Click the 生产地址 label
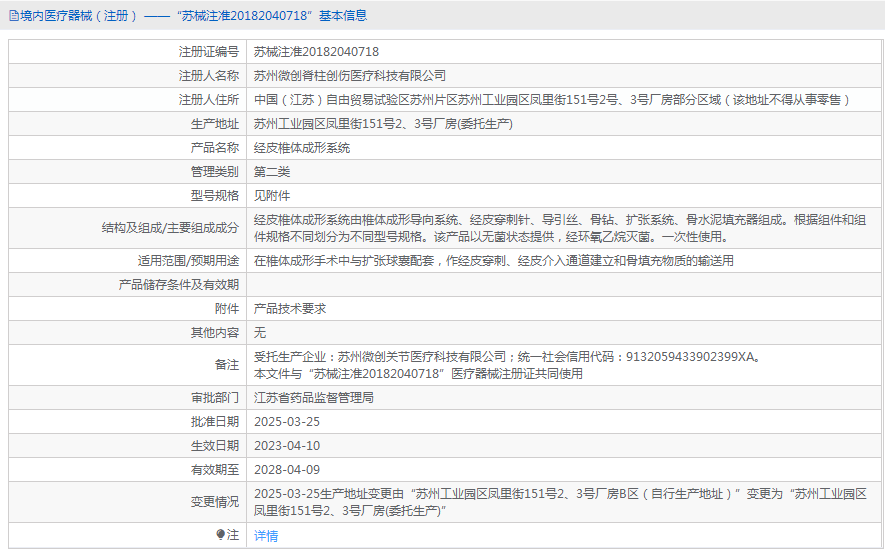 click(x=215, y=124)
